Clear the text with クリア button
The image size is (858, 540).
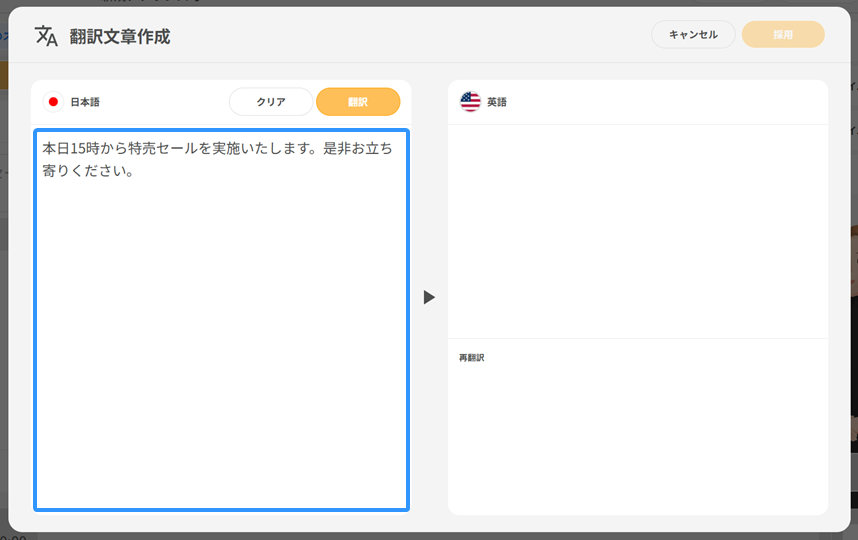click(x=271, y=102)
